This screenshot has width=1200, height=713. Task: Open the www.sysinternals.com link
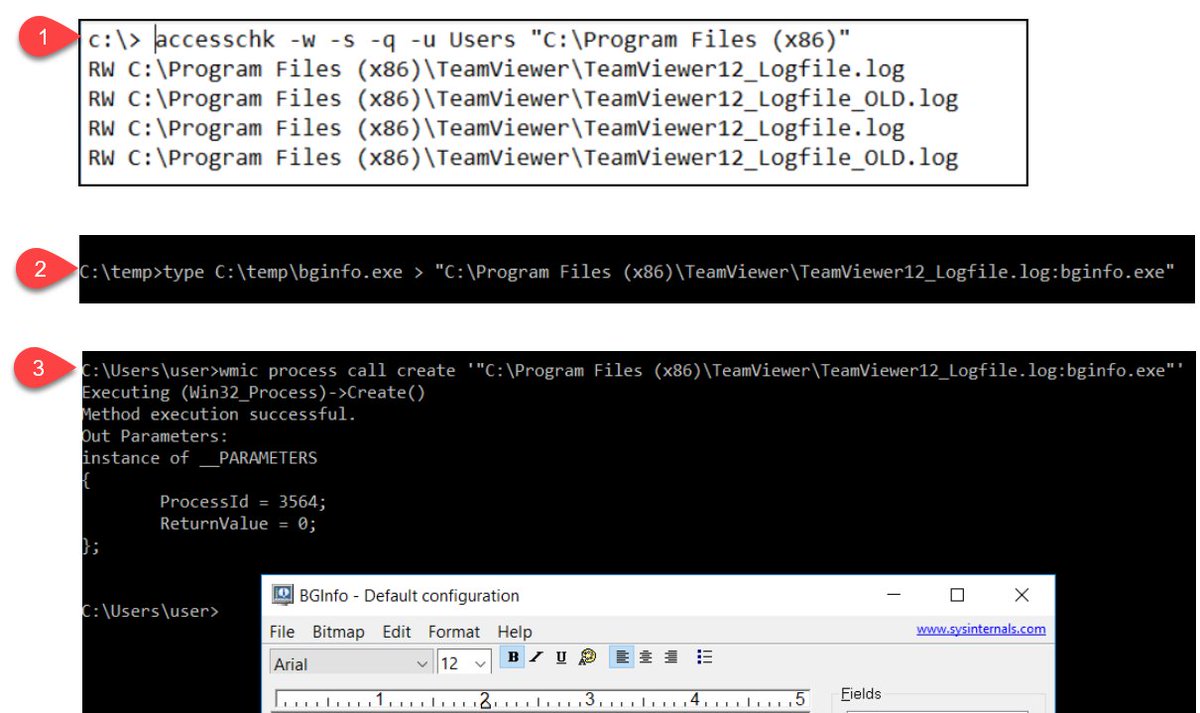click(x=981, y=629)
